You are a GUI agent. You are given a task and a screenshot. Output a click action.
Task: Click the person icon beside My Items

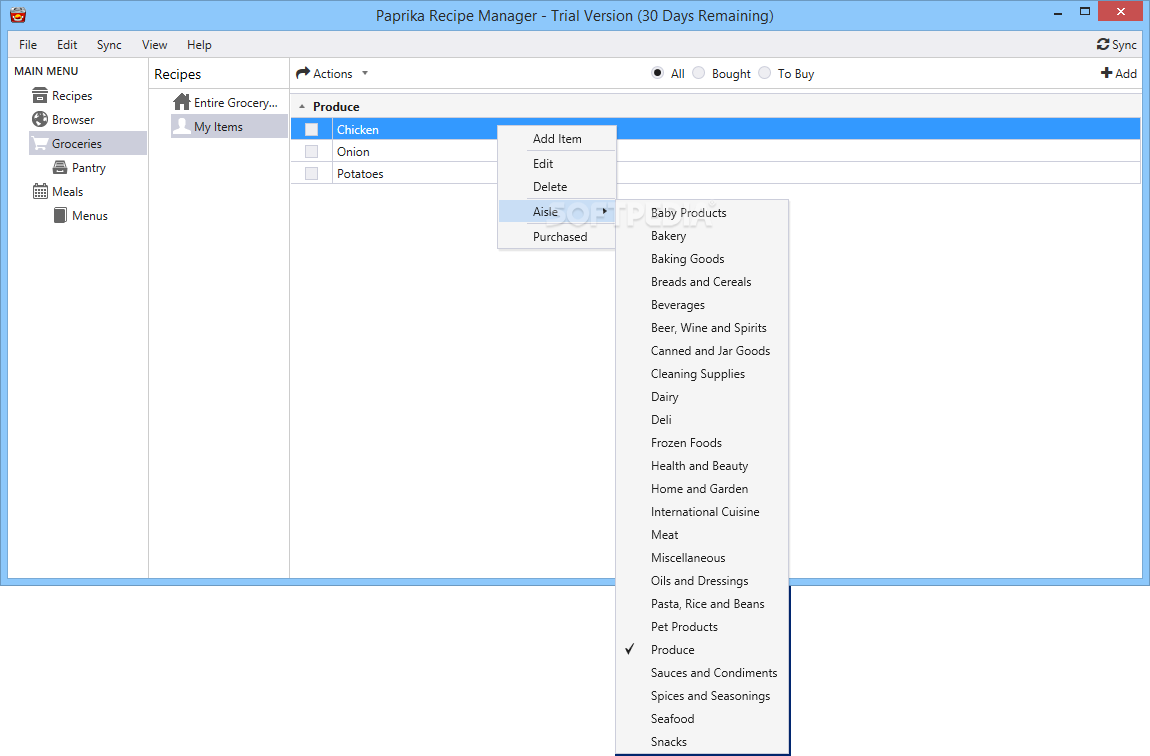[x=181, y=126]
